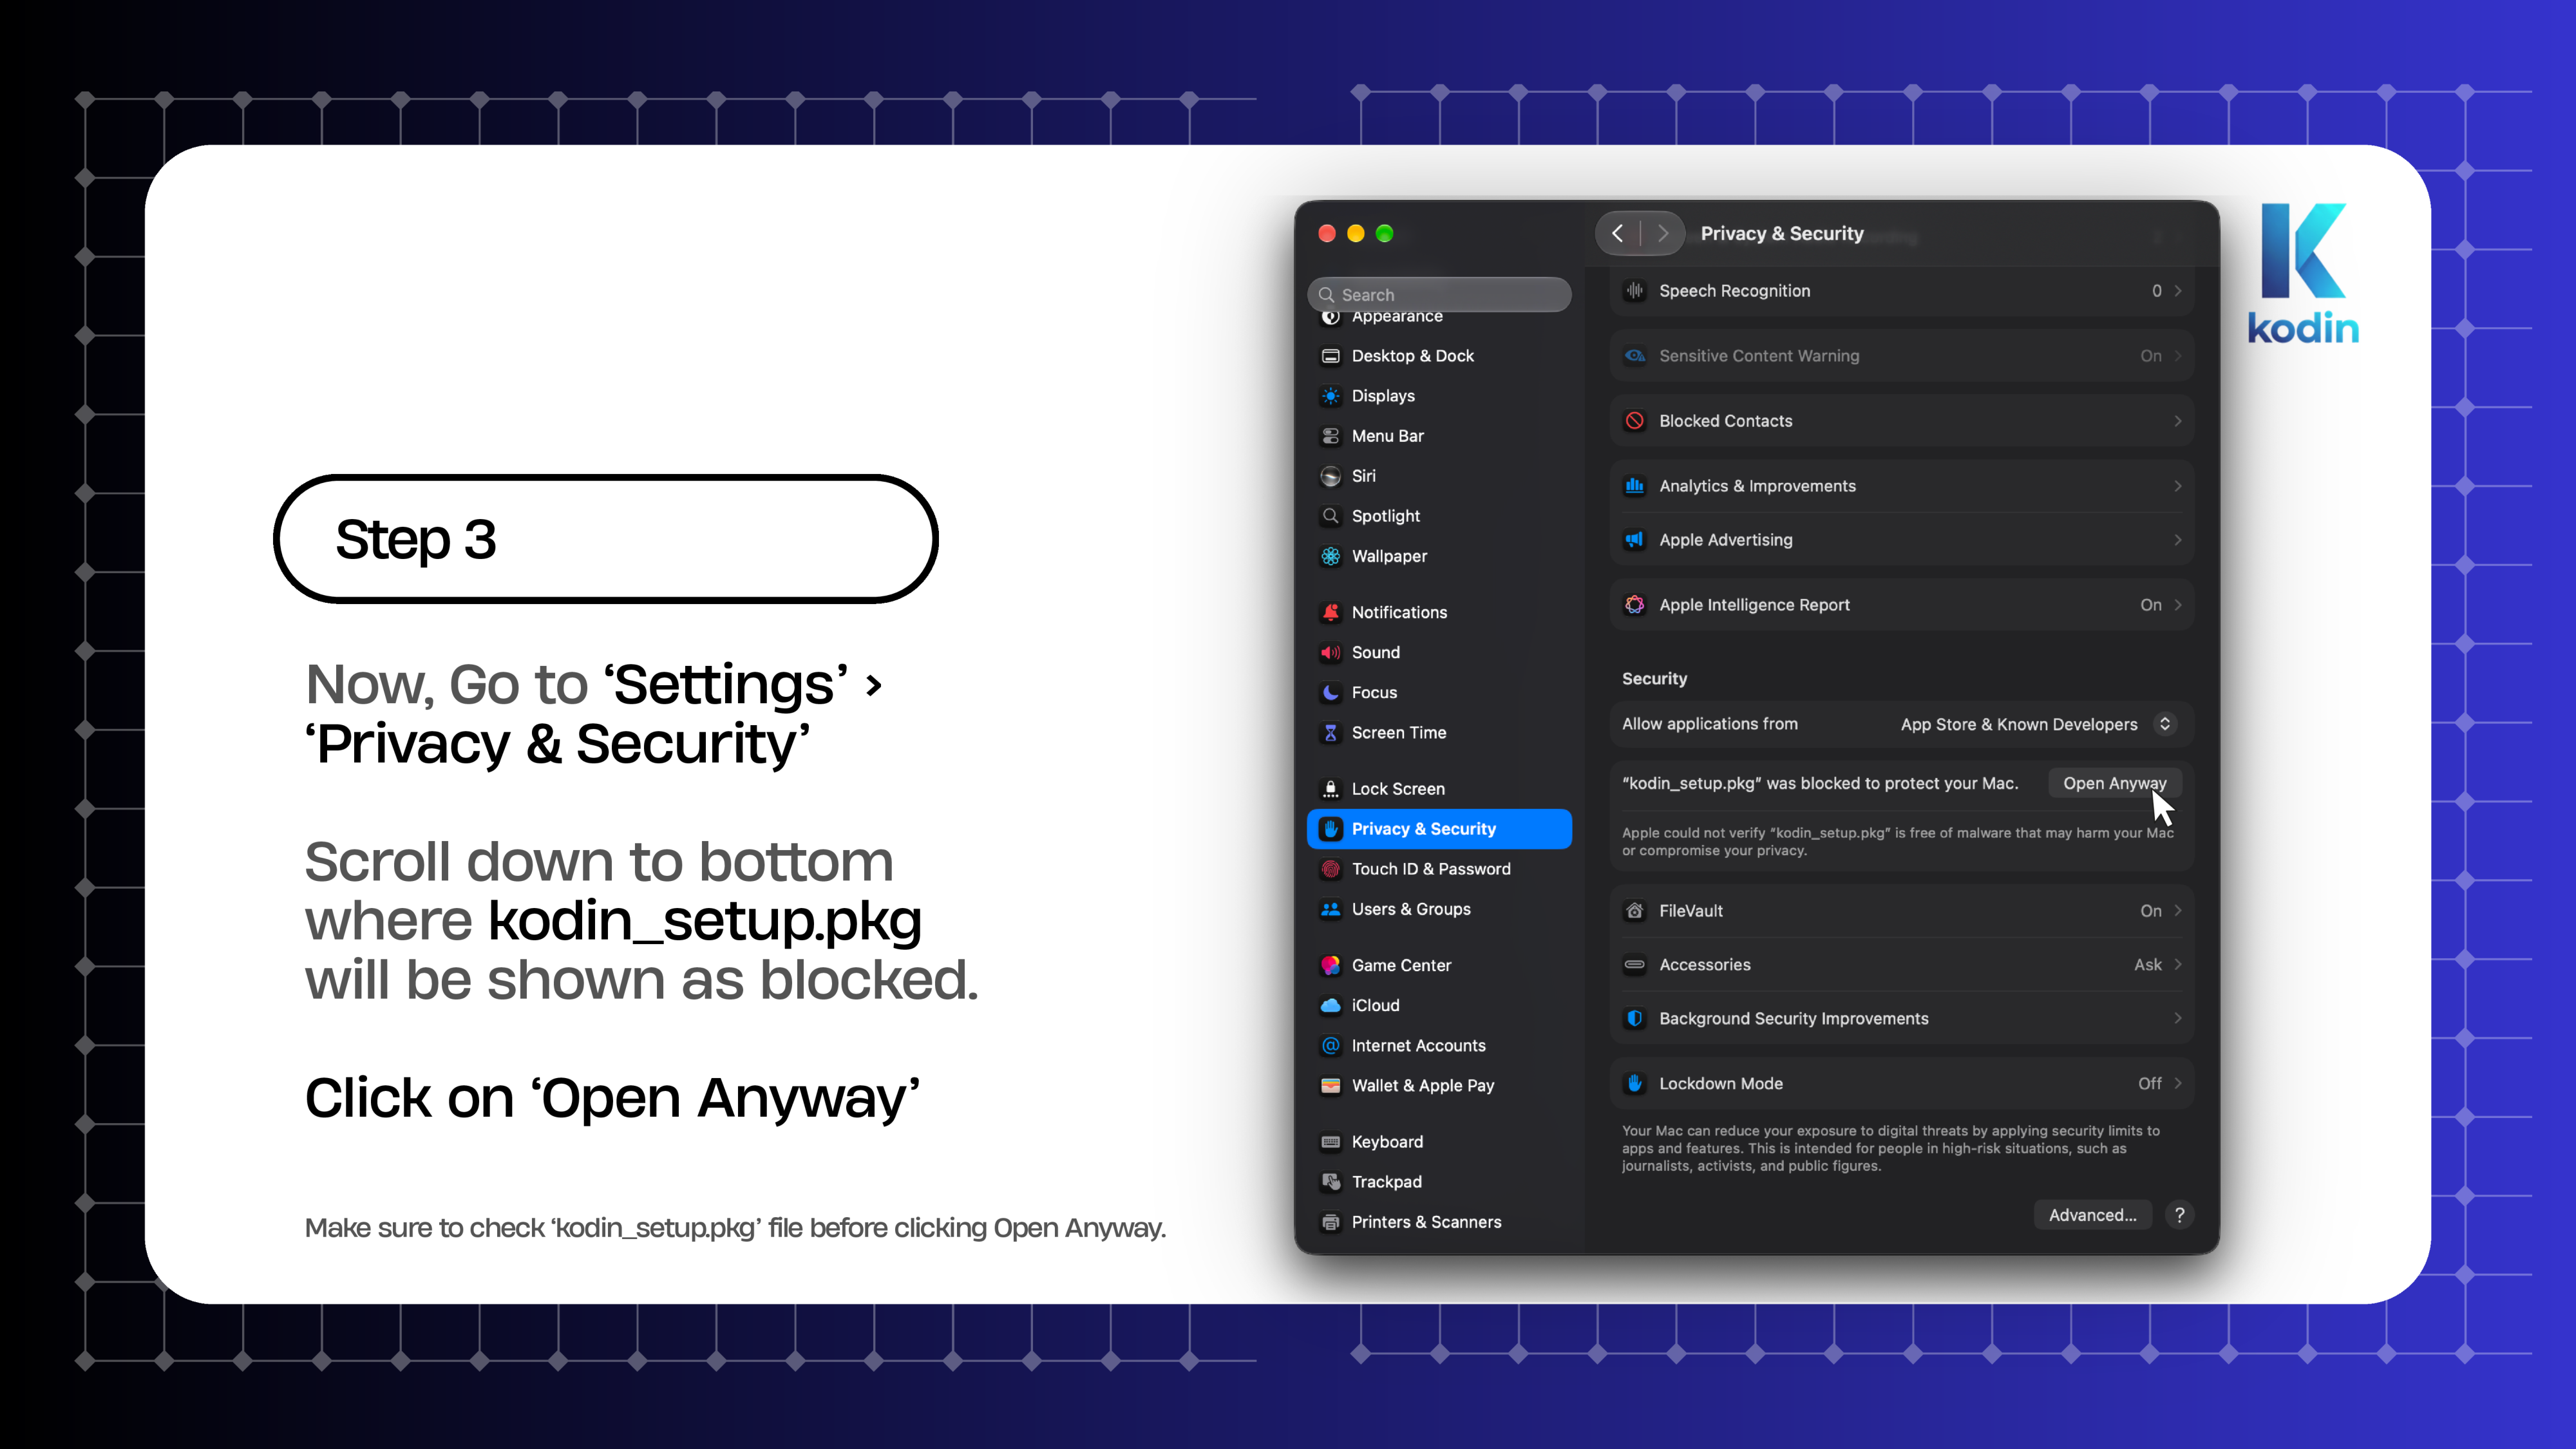Open Screen Time settings pane

(1439, 732)
